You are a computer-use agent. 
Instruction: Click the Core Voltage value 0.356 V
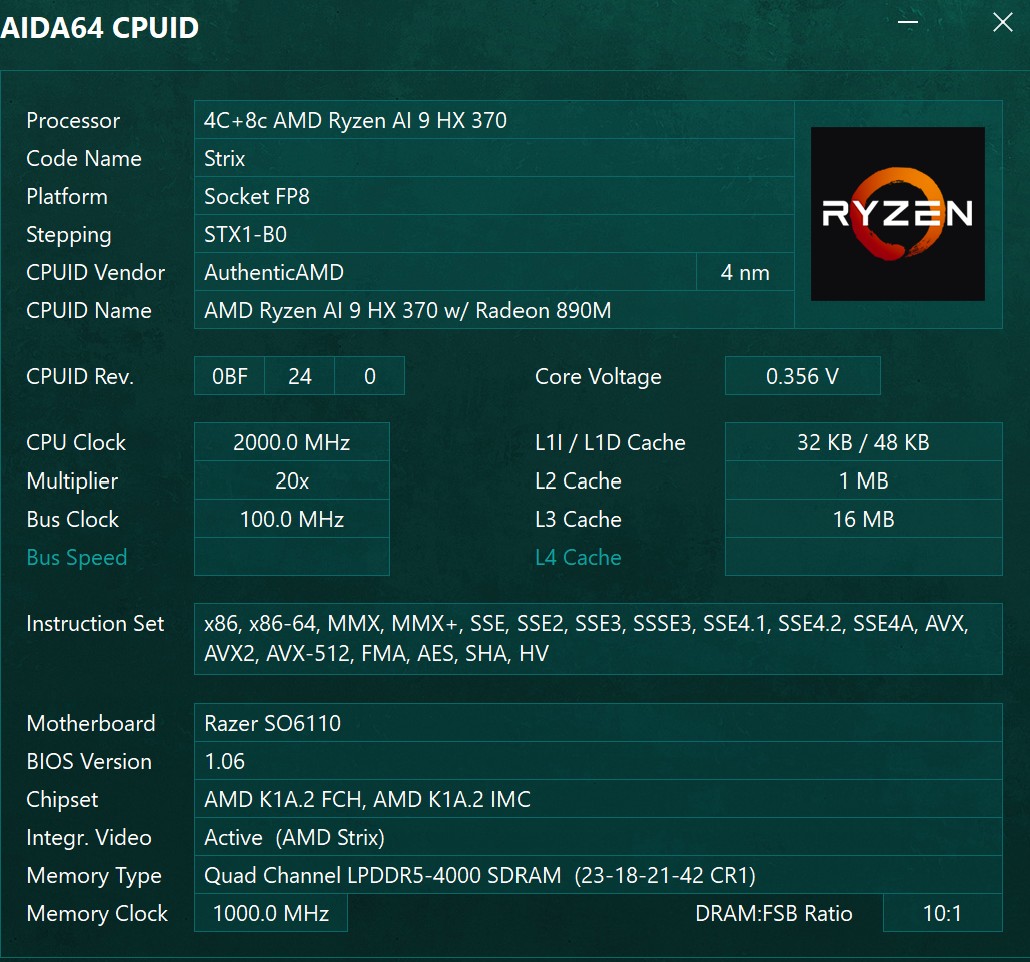802,376
